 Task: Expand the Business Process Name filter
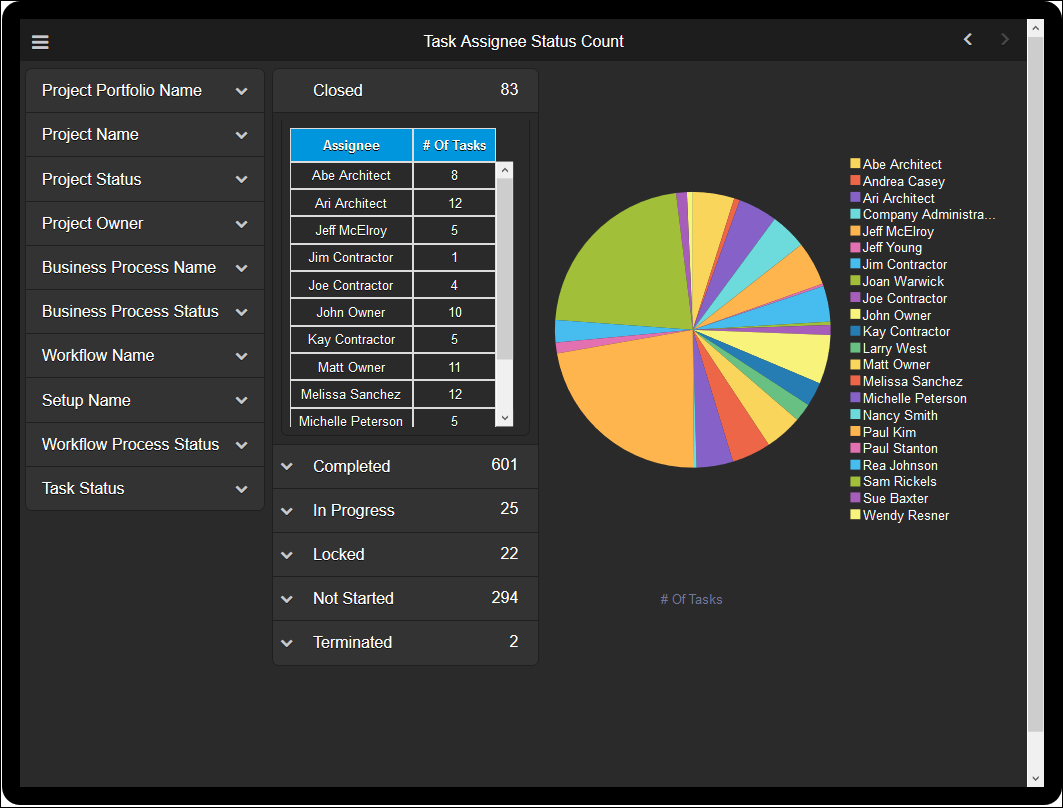click(145, 268)
